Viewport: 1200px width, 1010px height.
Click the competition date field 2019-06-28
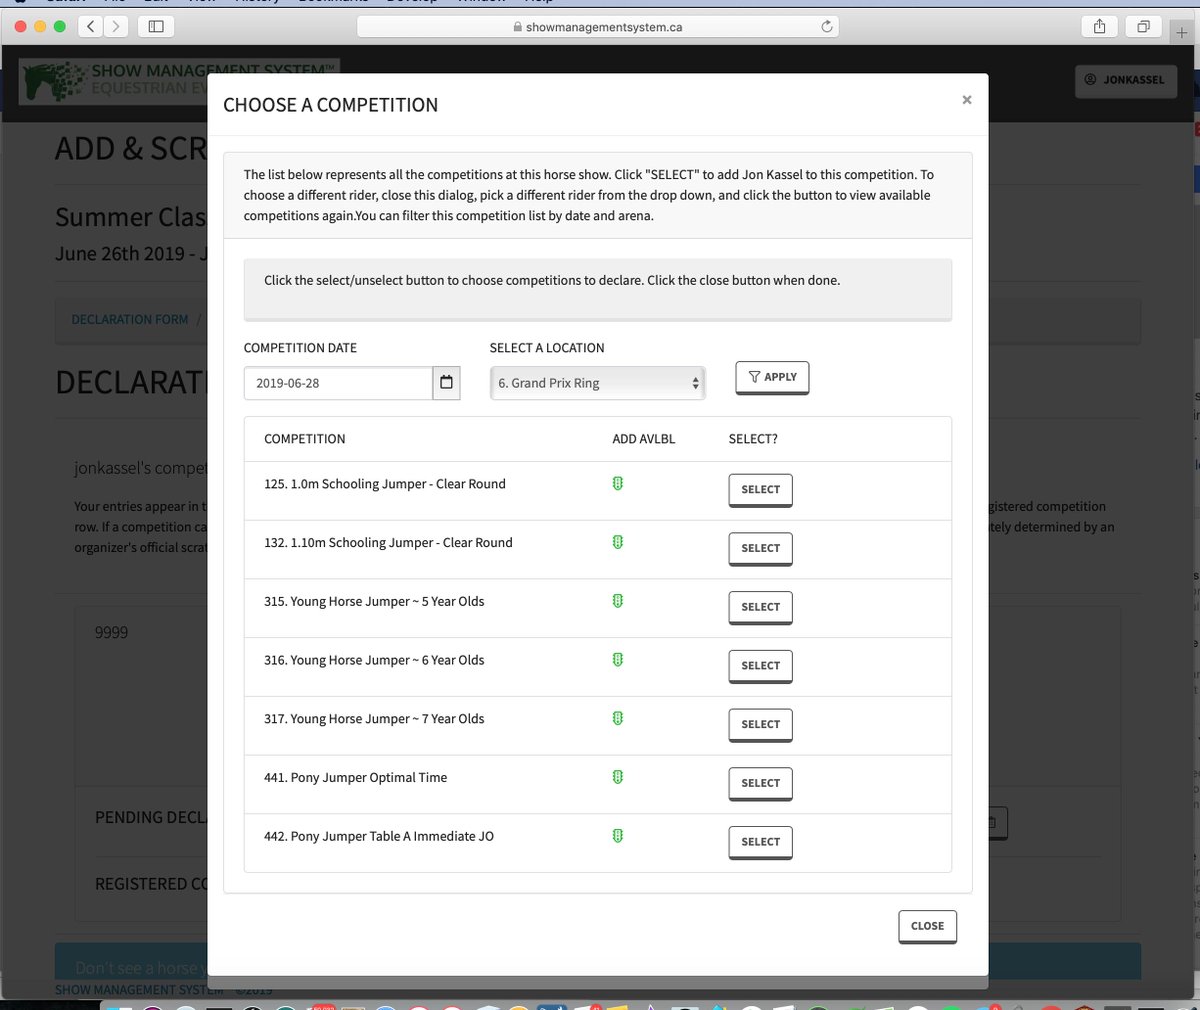338,383
